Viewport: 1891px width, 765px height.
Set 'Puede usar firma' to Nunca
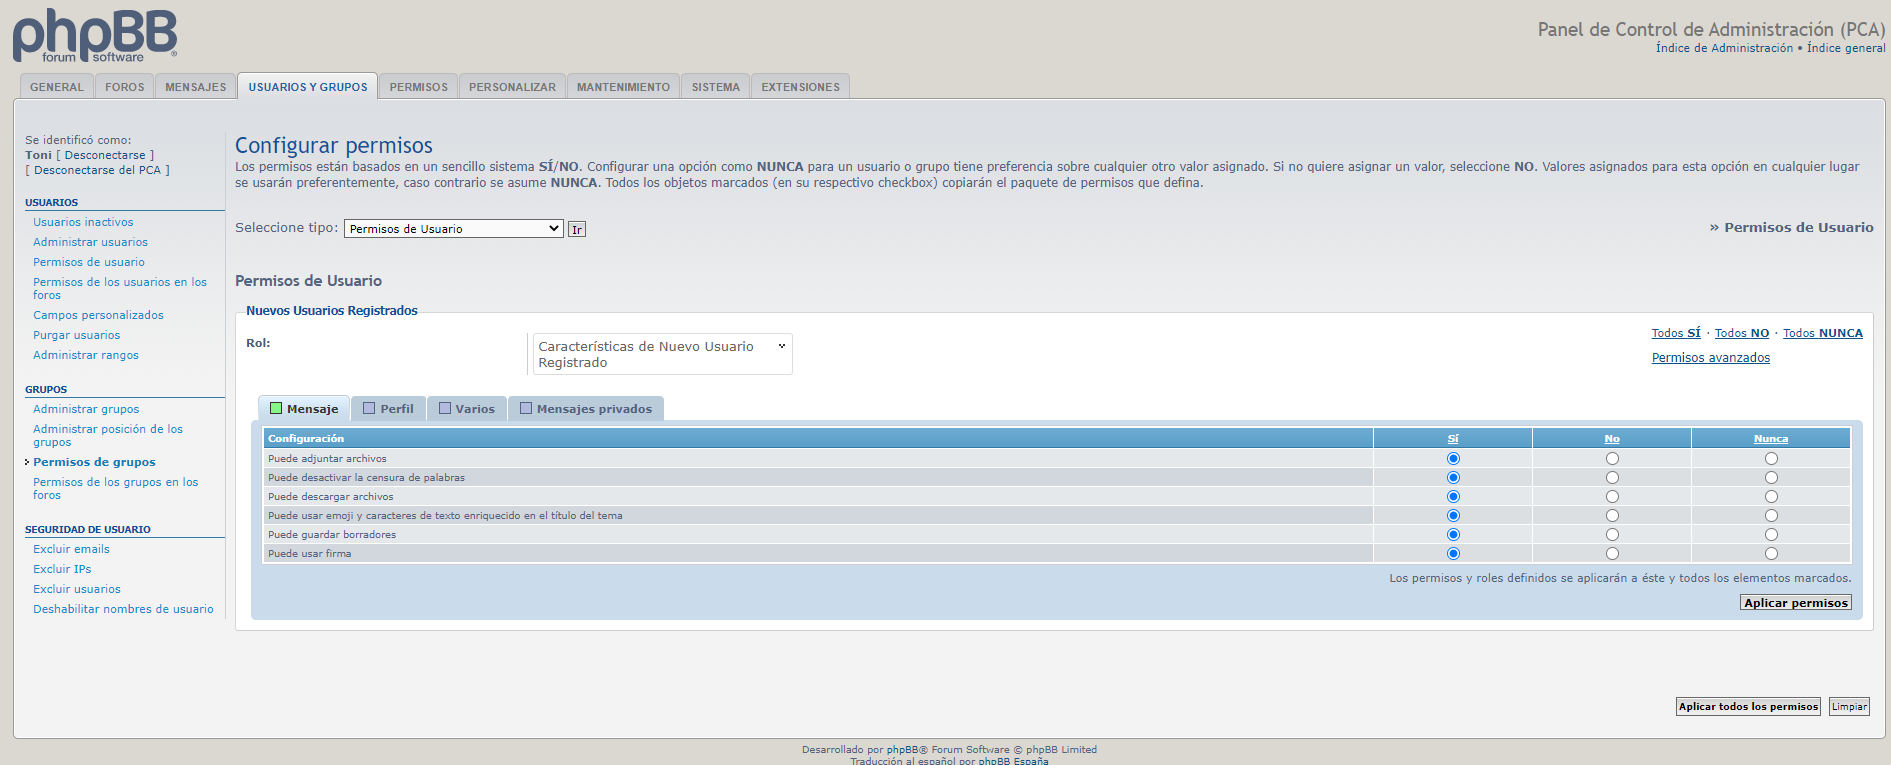1771,554
